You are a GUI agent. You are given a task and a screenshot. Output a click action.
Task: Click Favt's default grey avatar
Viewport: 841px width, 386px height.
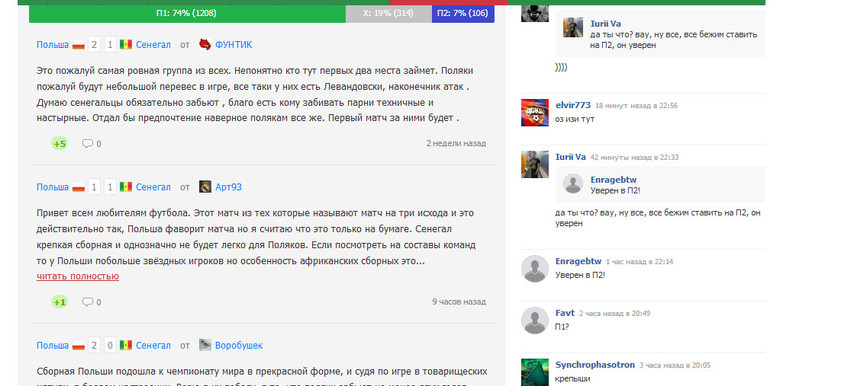coord(535,320)
